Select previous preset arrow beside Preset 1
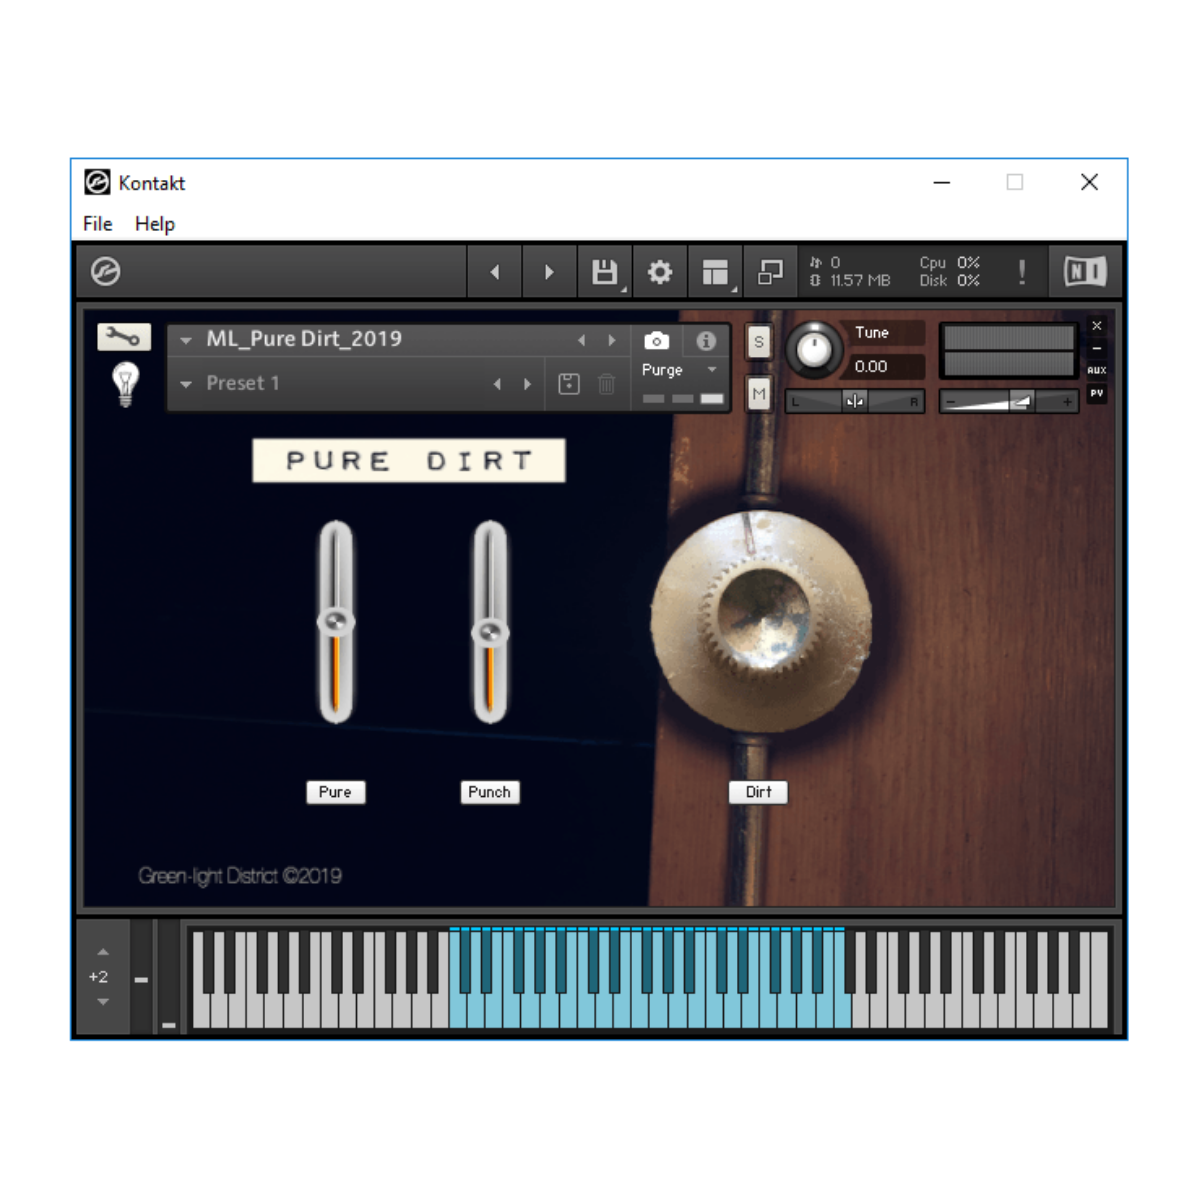 497,384
